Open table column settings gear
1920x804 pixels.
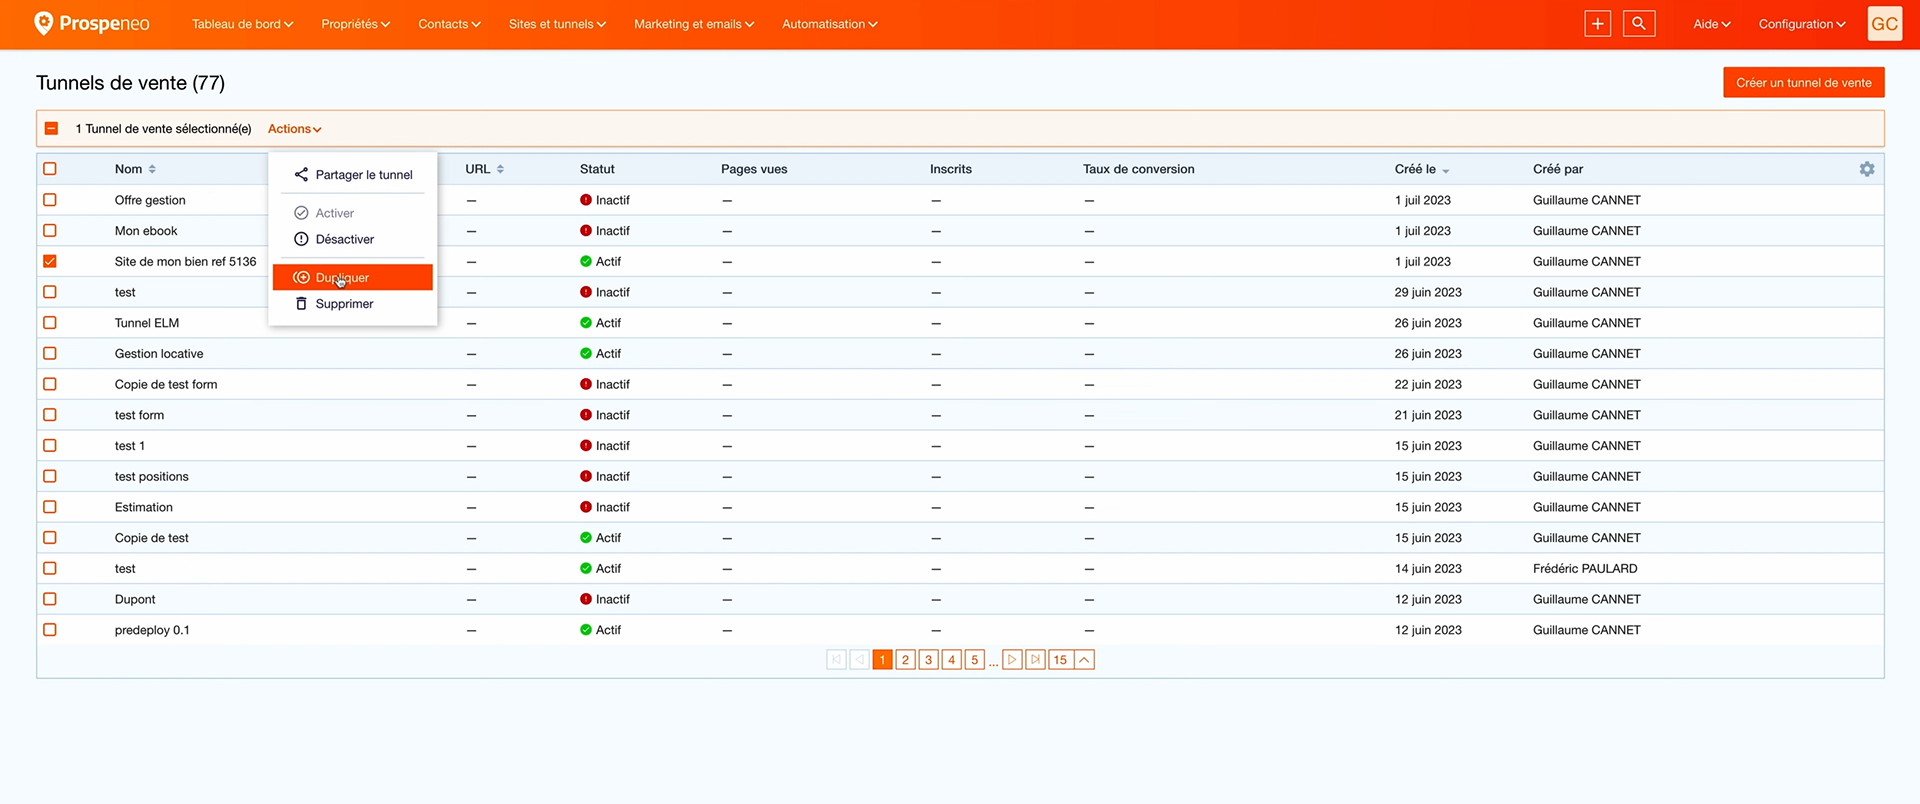(x=1867, y=169)
